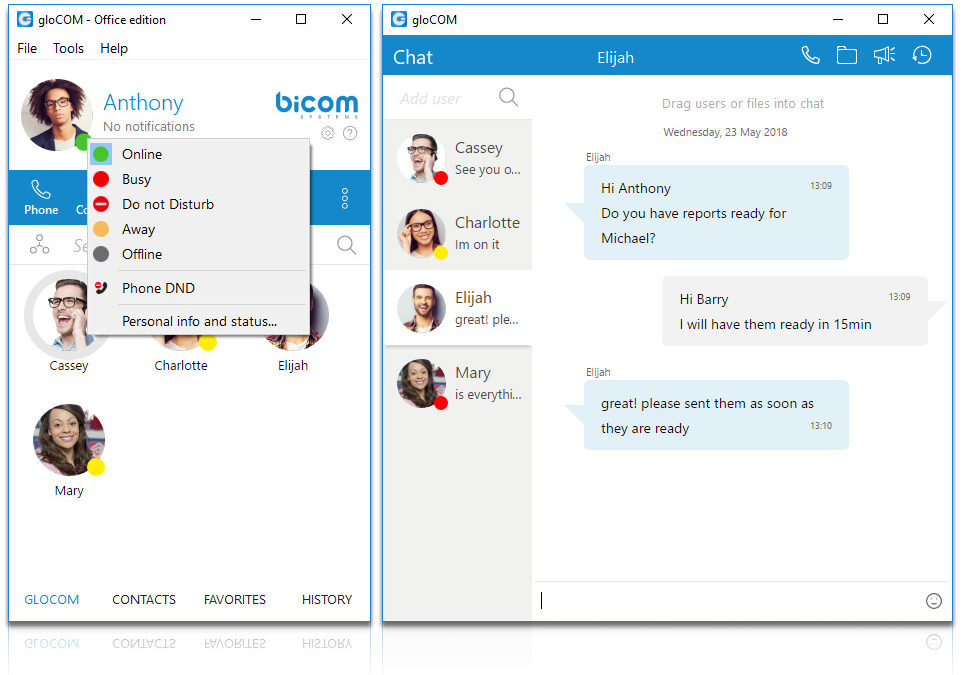
Task: Enable Do not Disturb status
Action: coord(167,204)
